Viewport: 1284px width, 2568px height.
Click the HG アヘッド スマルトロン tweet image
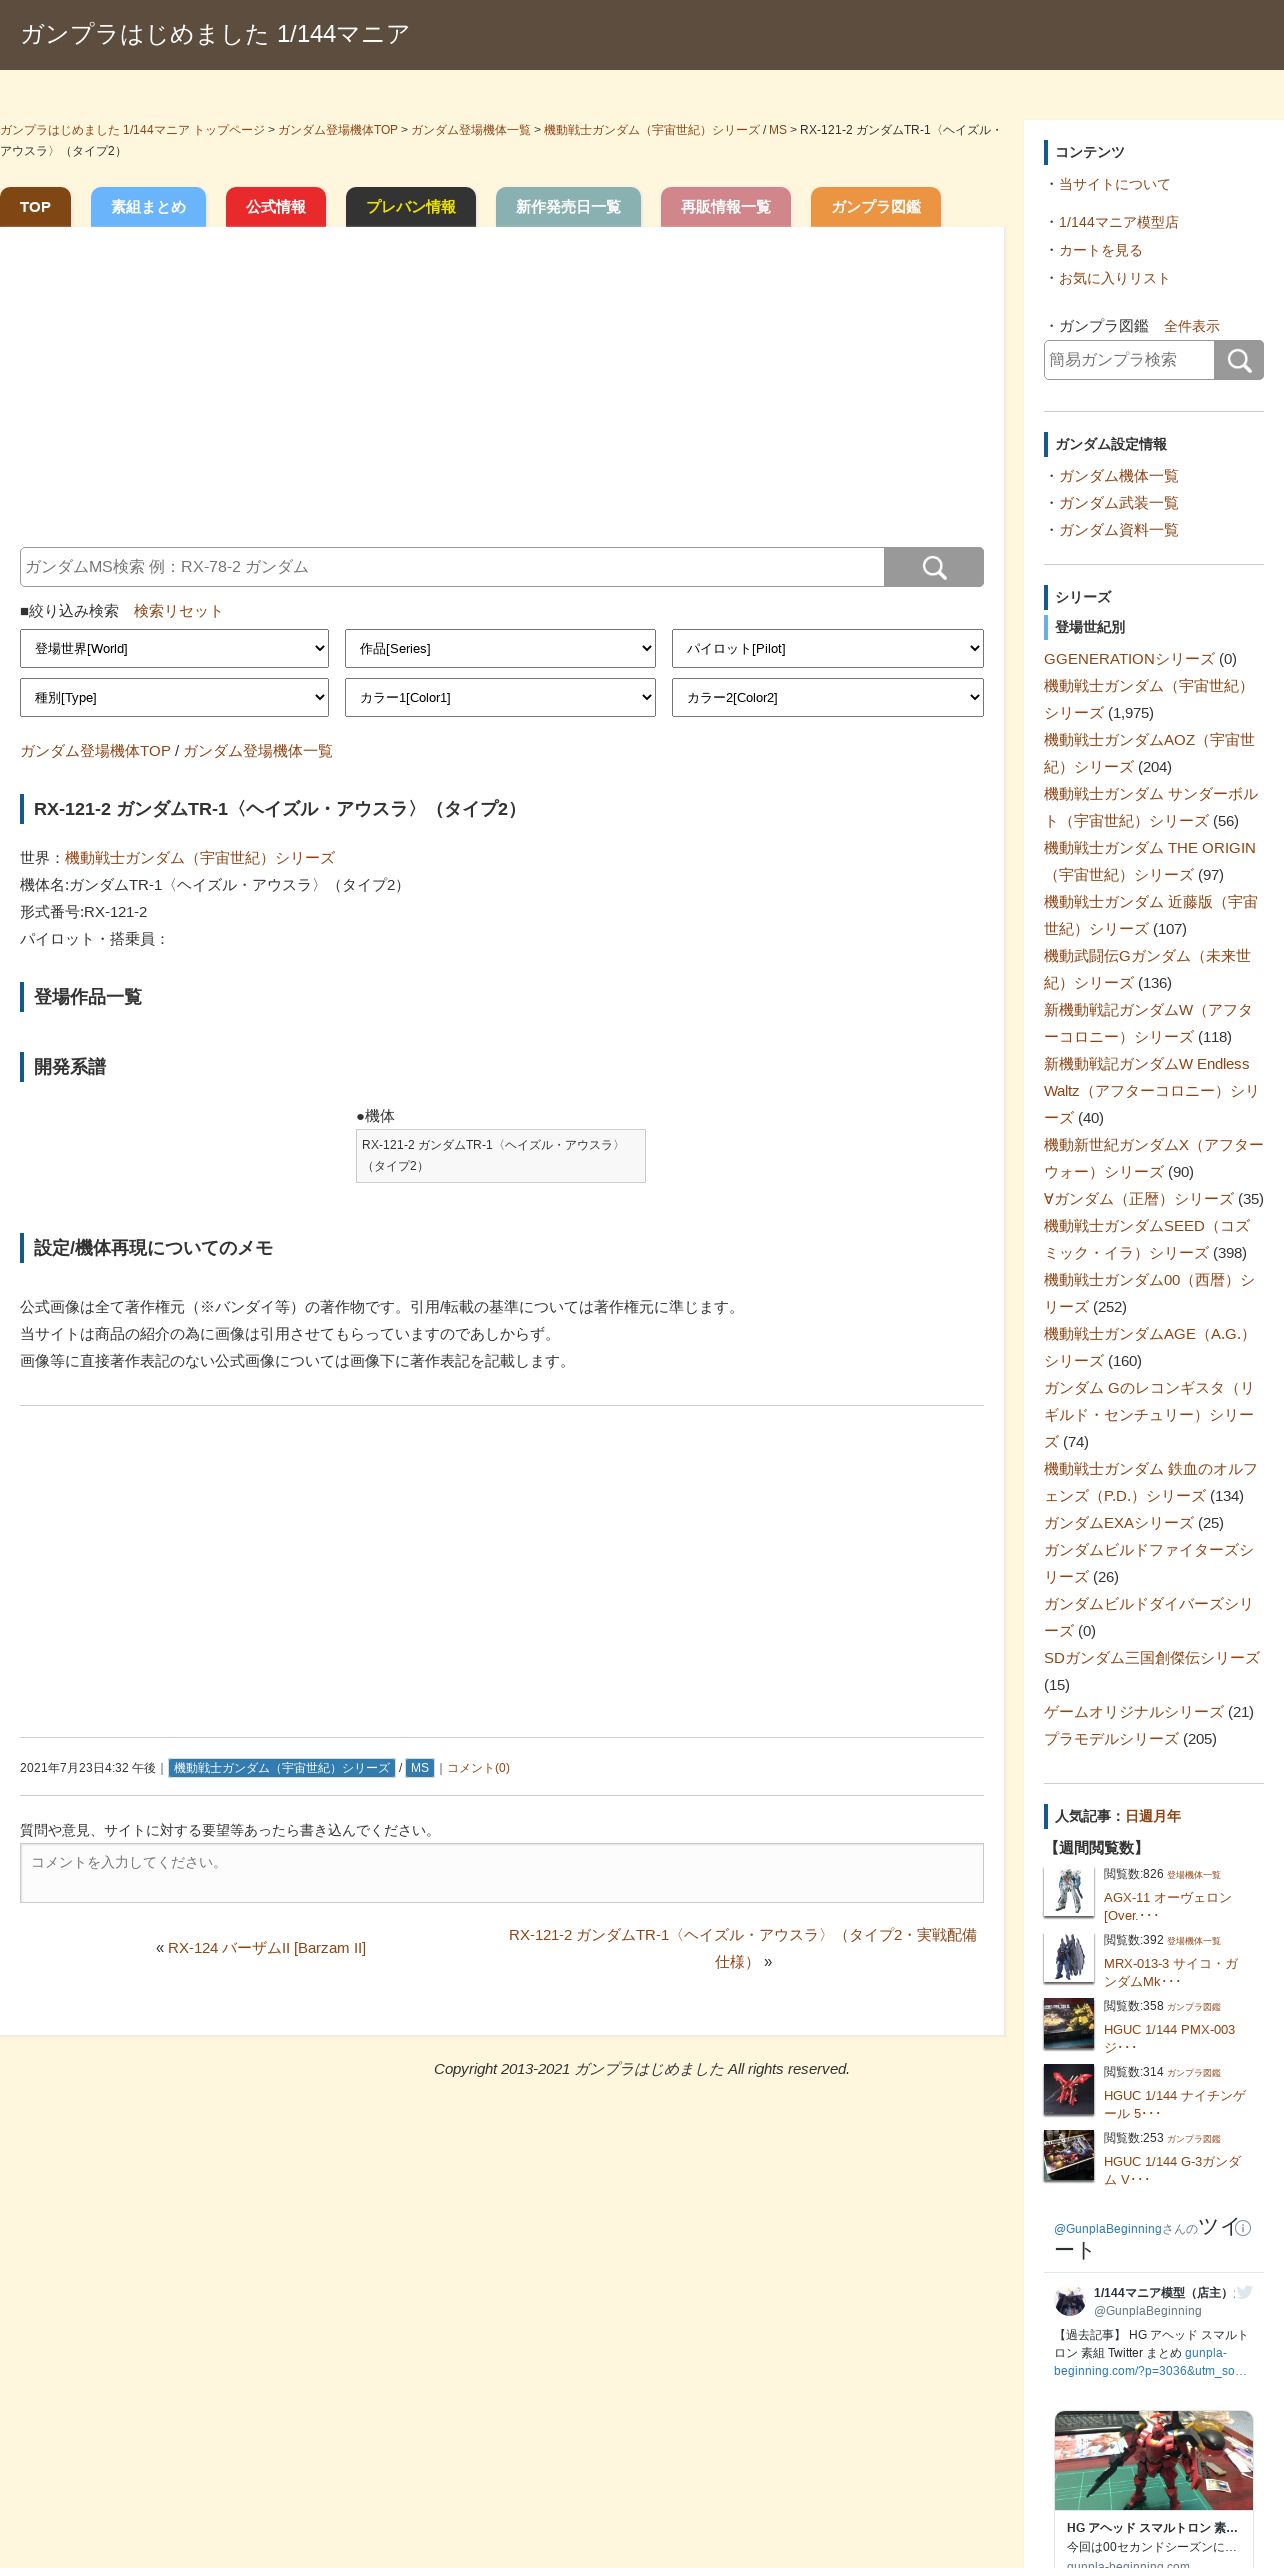[x=1153, y=2460]
